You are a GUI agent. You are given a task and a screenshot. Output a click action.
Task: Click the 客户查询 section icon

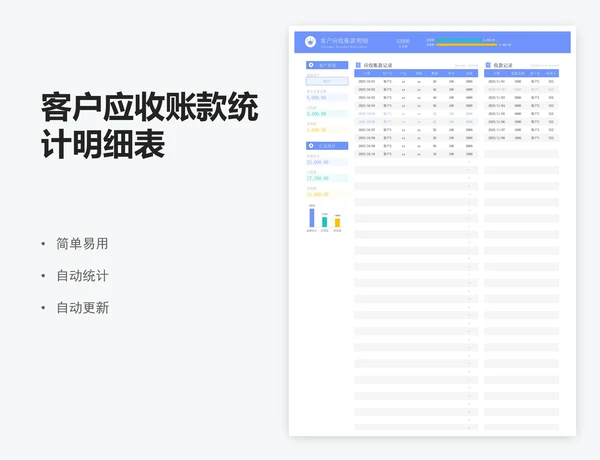311,65
